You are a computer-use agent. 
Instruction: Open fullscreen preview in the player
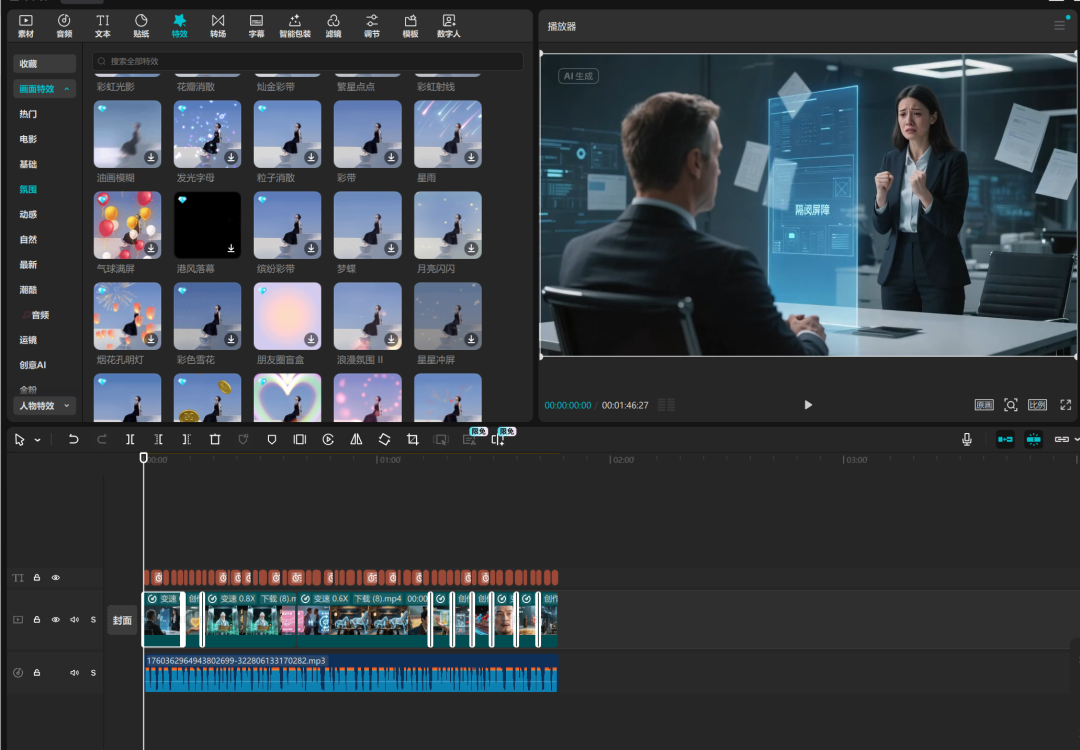pos(1065,405)
